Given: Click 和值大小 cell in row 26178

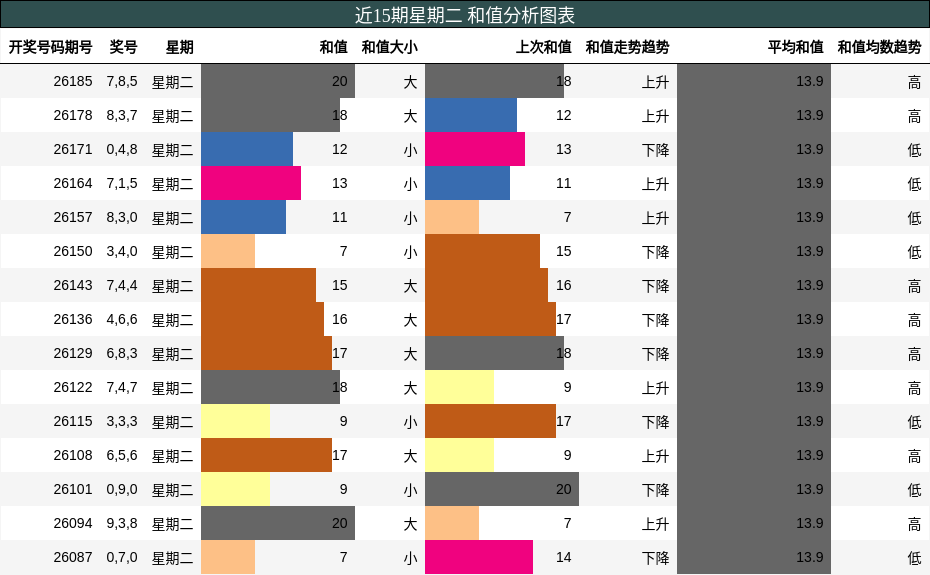Looking at the screenshot, I should [410, 116].
